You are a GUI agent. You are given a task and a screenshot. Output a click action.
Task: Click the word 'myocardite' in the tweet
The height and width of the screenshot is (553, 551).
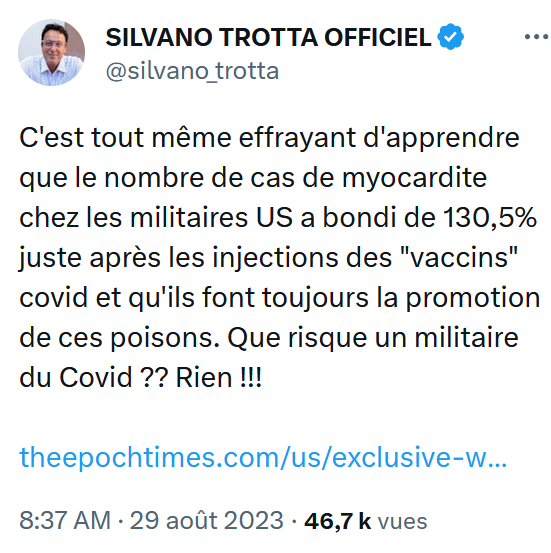(414, 179)
